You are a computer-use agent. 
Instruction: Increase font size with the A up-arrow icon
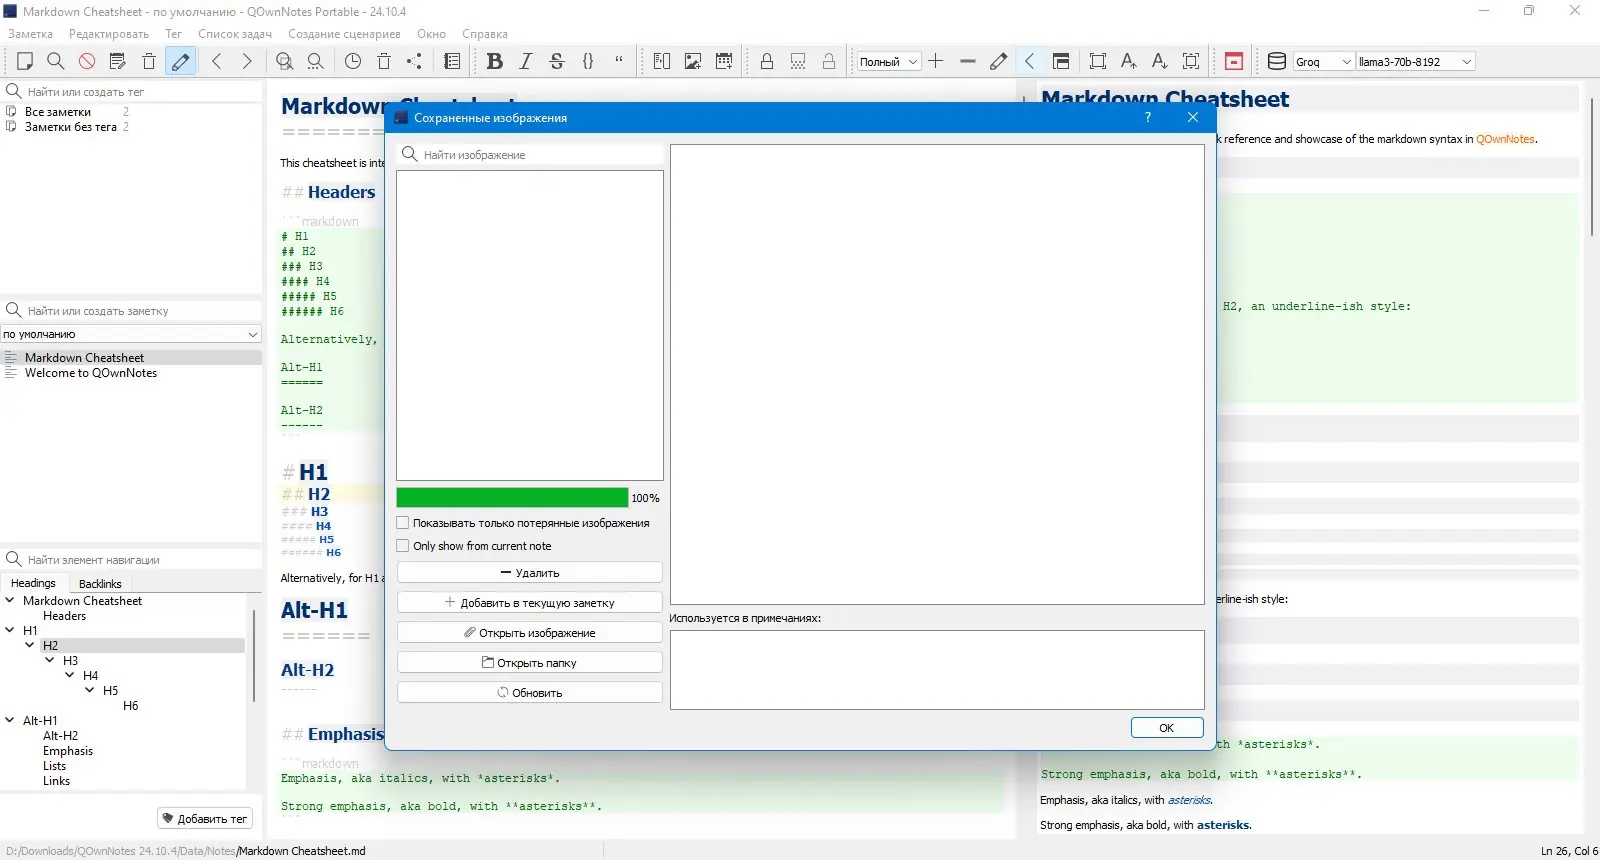tap(1129, 61)
